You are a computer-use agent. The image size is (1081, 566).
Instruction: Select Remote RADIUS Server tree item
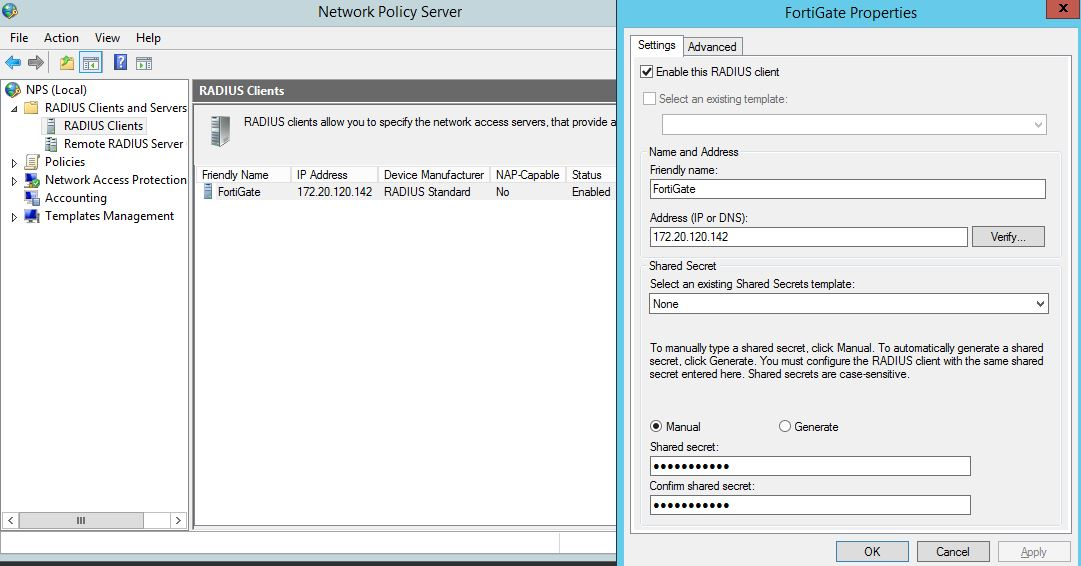123,143
